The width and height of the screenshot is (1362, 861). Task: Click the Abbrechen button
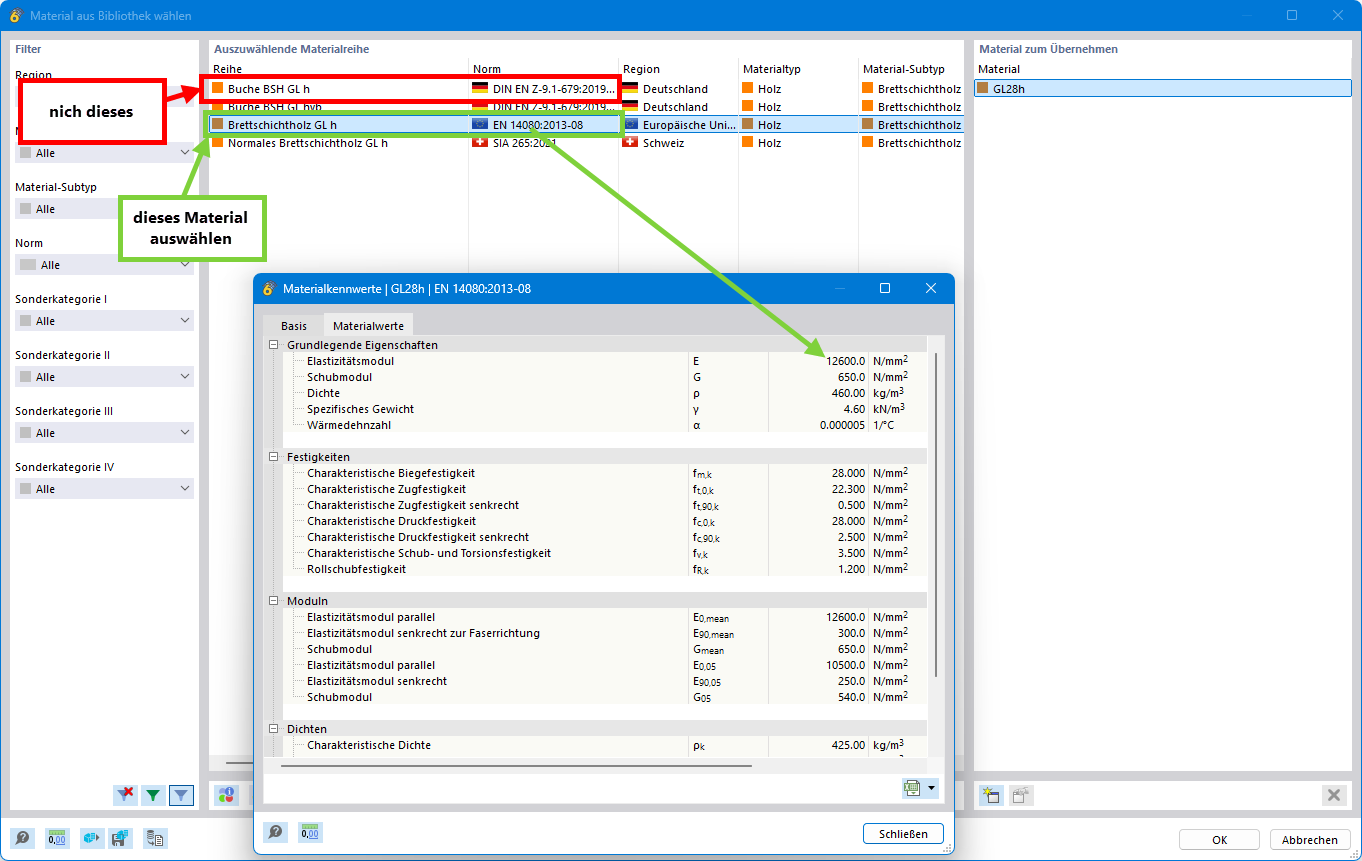click(1309, 840)
